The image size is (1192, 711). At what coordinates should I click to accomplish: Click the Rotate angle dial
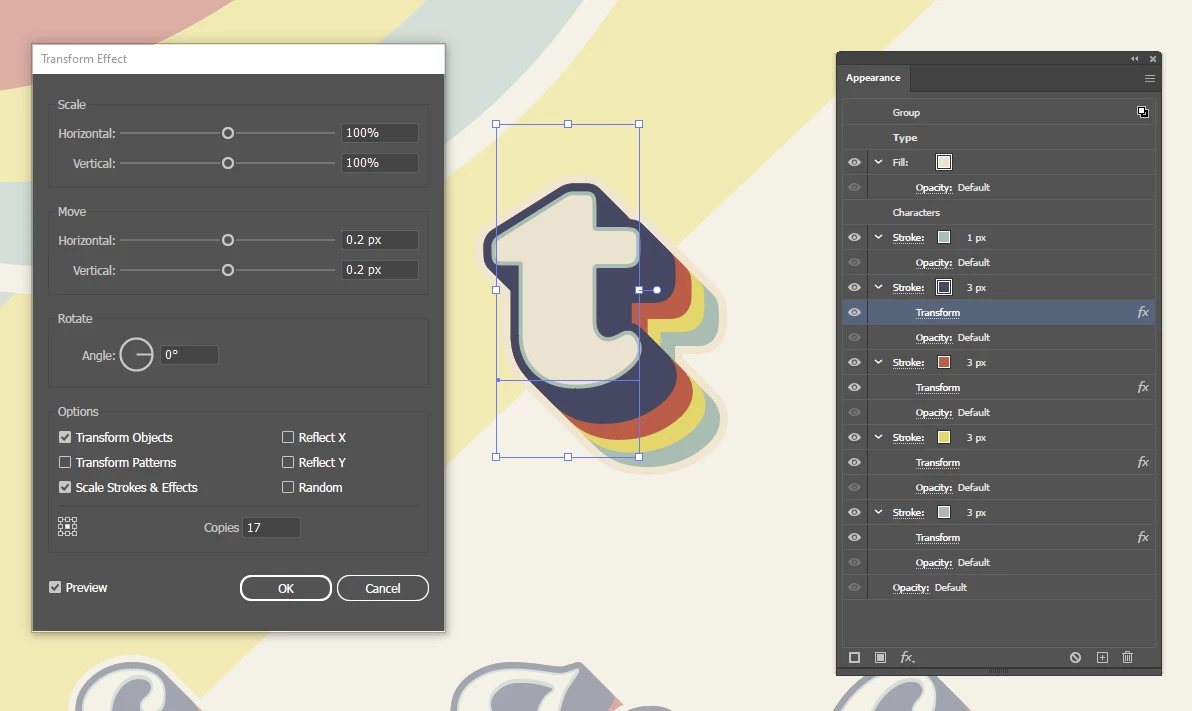pos(137,354)
